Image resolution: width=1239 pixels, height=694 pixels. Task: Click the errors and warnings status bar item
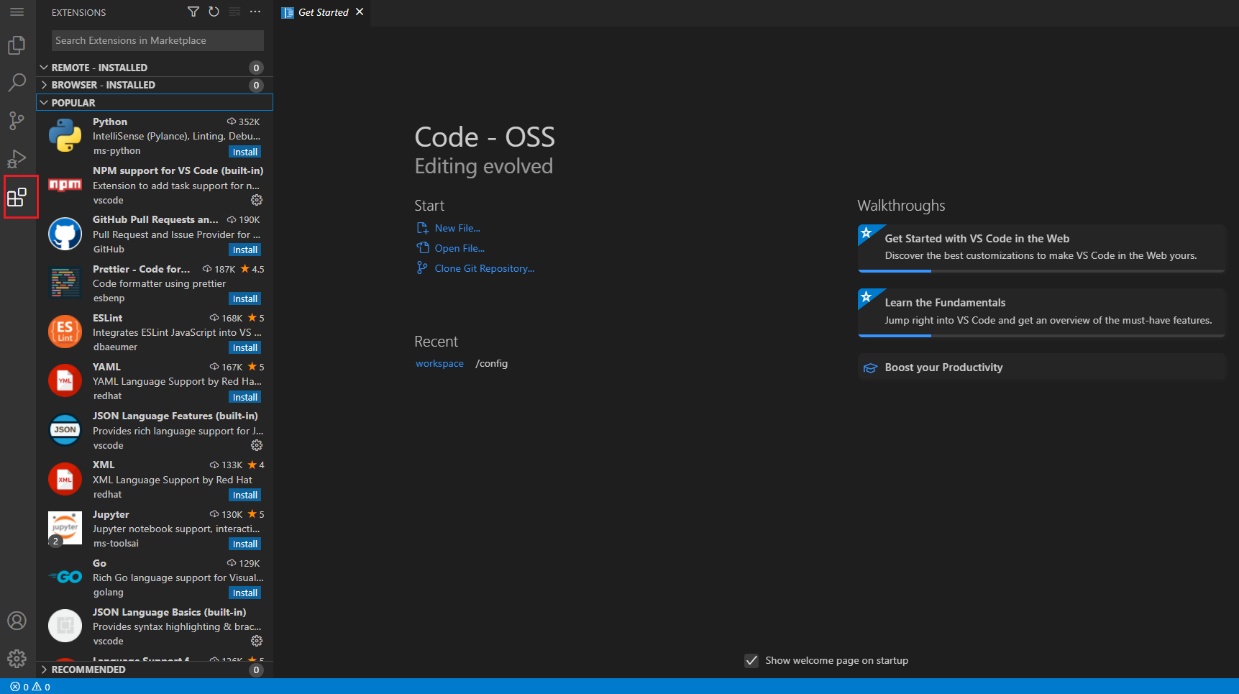coord(30,687)
